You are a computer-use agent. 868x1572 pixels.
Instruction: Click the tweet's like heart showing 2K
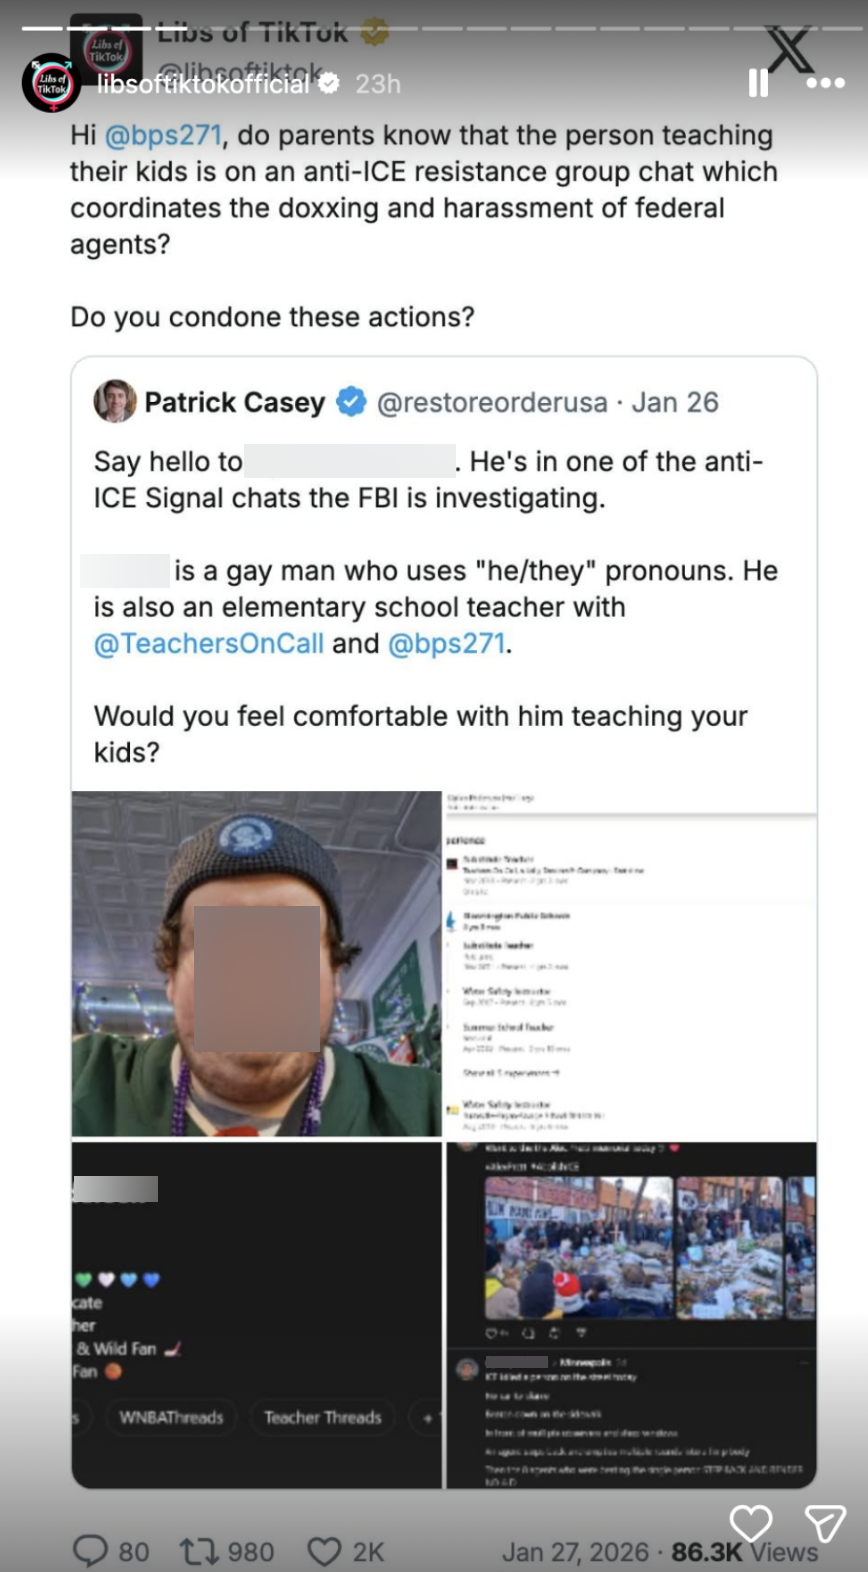pyautogui.click(x=324, y=1551)
